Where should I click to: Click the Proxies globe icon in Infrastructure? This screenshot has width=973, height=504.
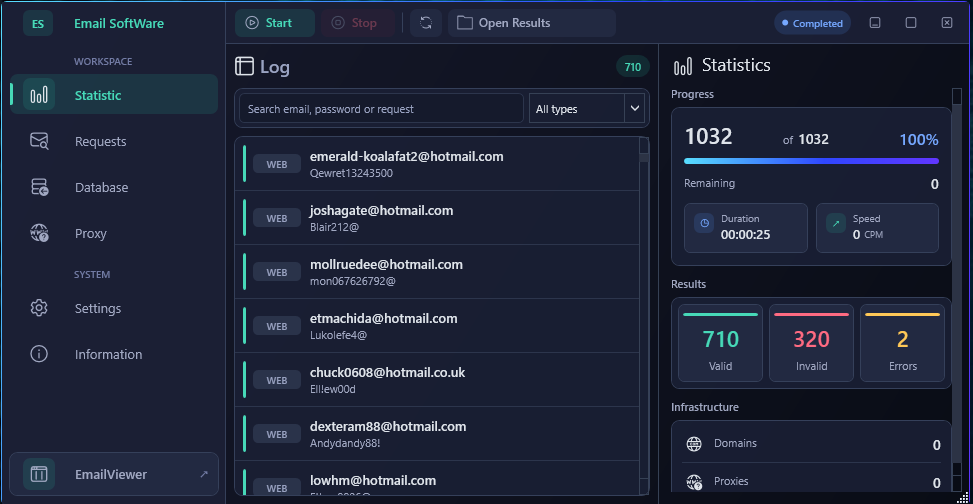(x=694, y=482)
